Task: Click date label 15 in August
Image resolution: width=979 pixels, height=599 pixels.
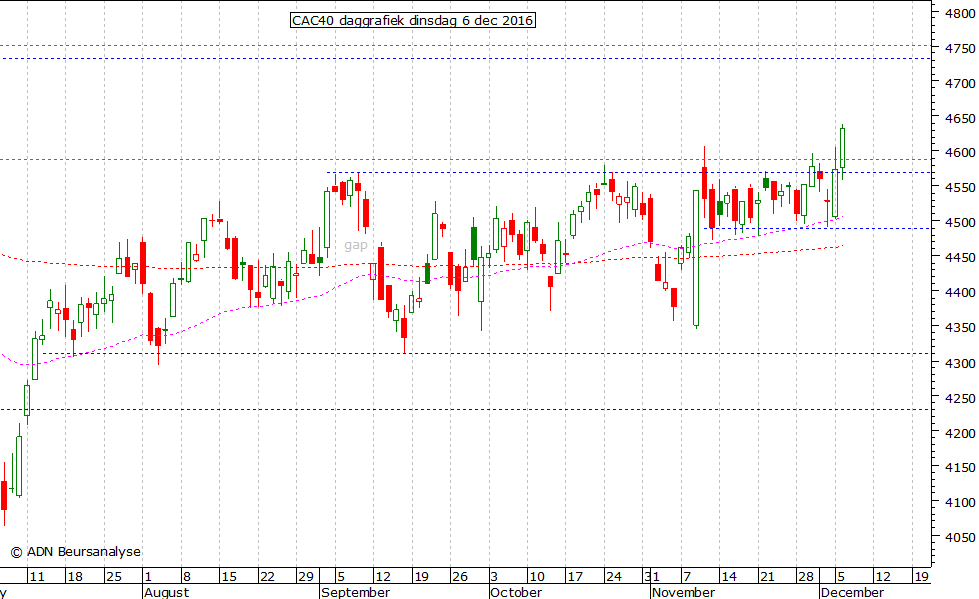Action: click(x=229, y=577)
